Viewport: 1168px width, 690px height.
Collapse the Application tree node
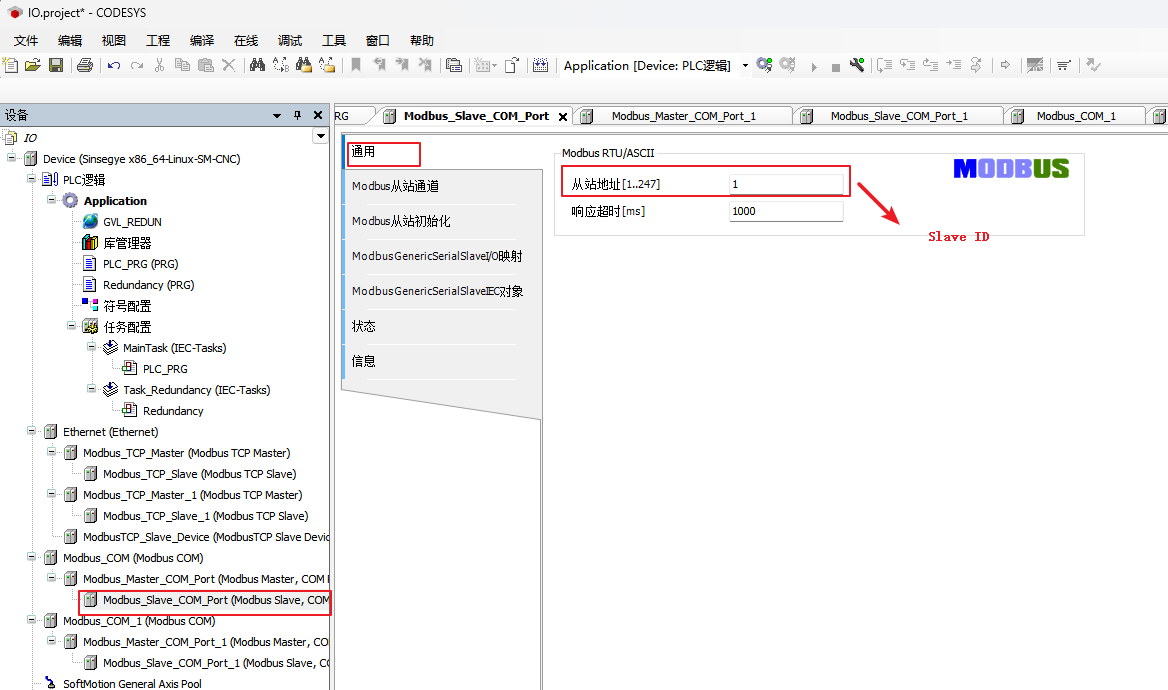click(52, 201)
